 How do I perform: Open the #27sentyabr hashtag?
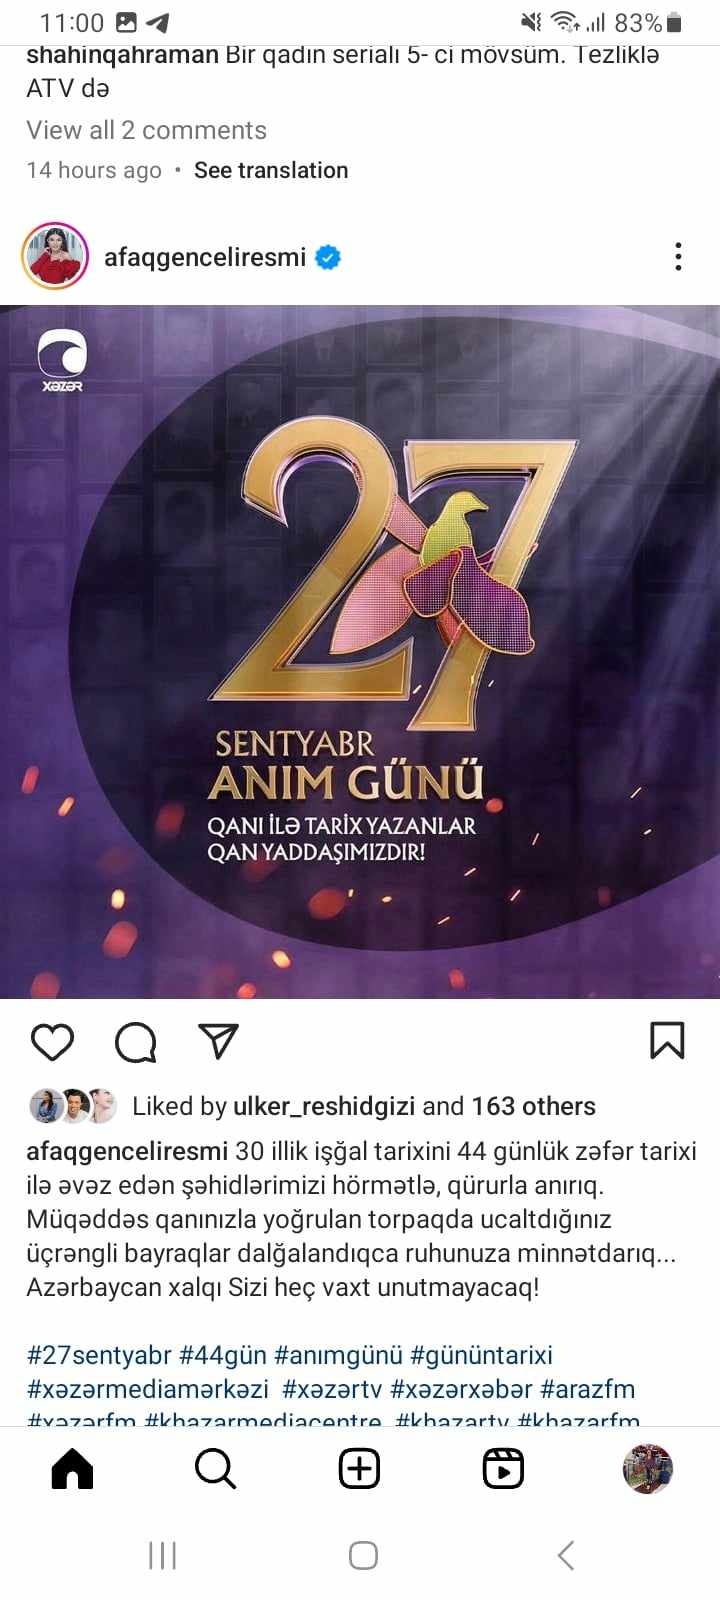coord(99,1355)
